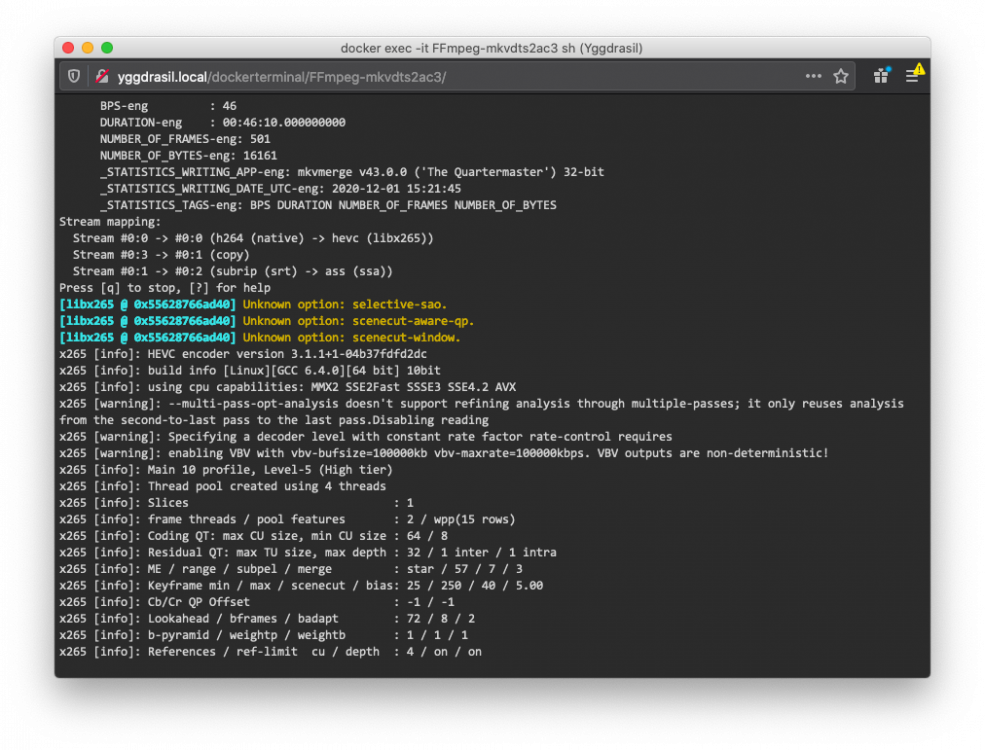Click the subrip to ass stream mapping line
Screen dimensions: 985x750
point(232,271)
